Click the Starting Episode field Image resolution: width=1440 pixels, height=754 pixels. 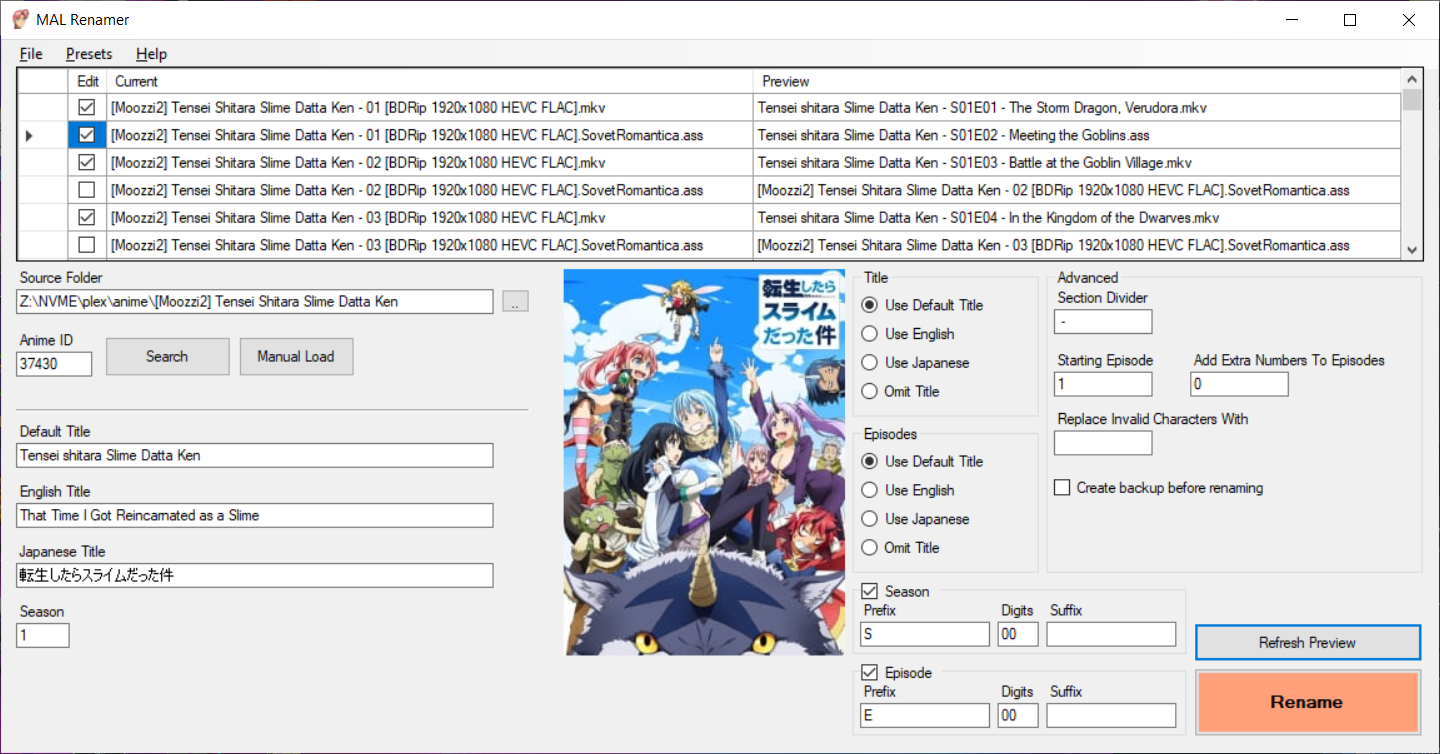(x=1103, y=384)
